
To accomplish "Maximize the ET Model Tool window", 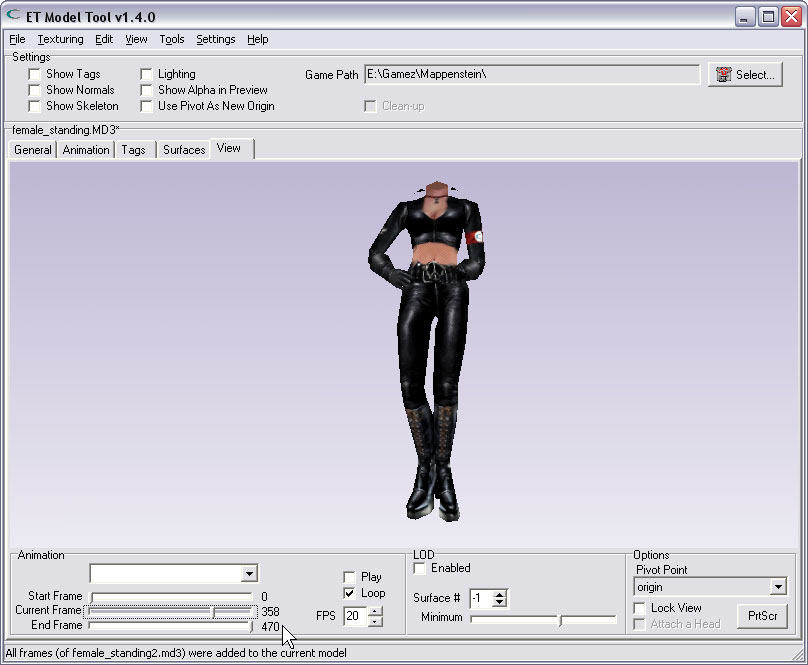I will click(768, 18).
